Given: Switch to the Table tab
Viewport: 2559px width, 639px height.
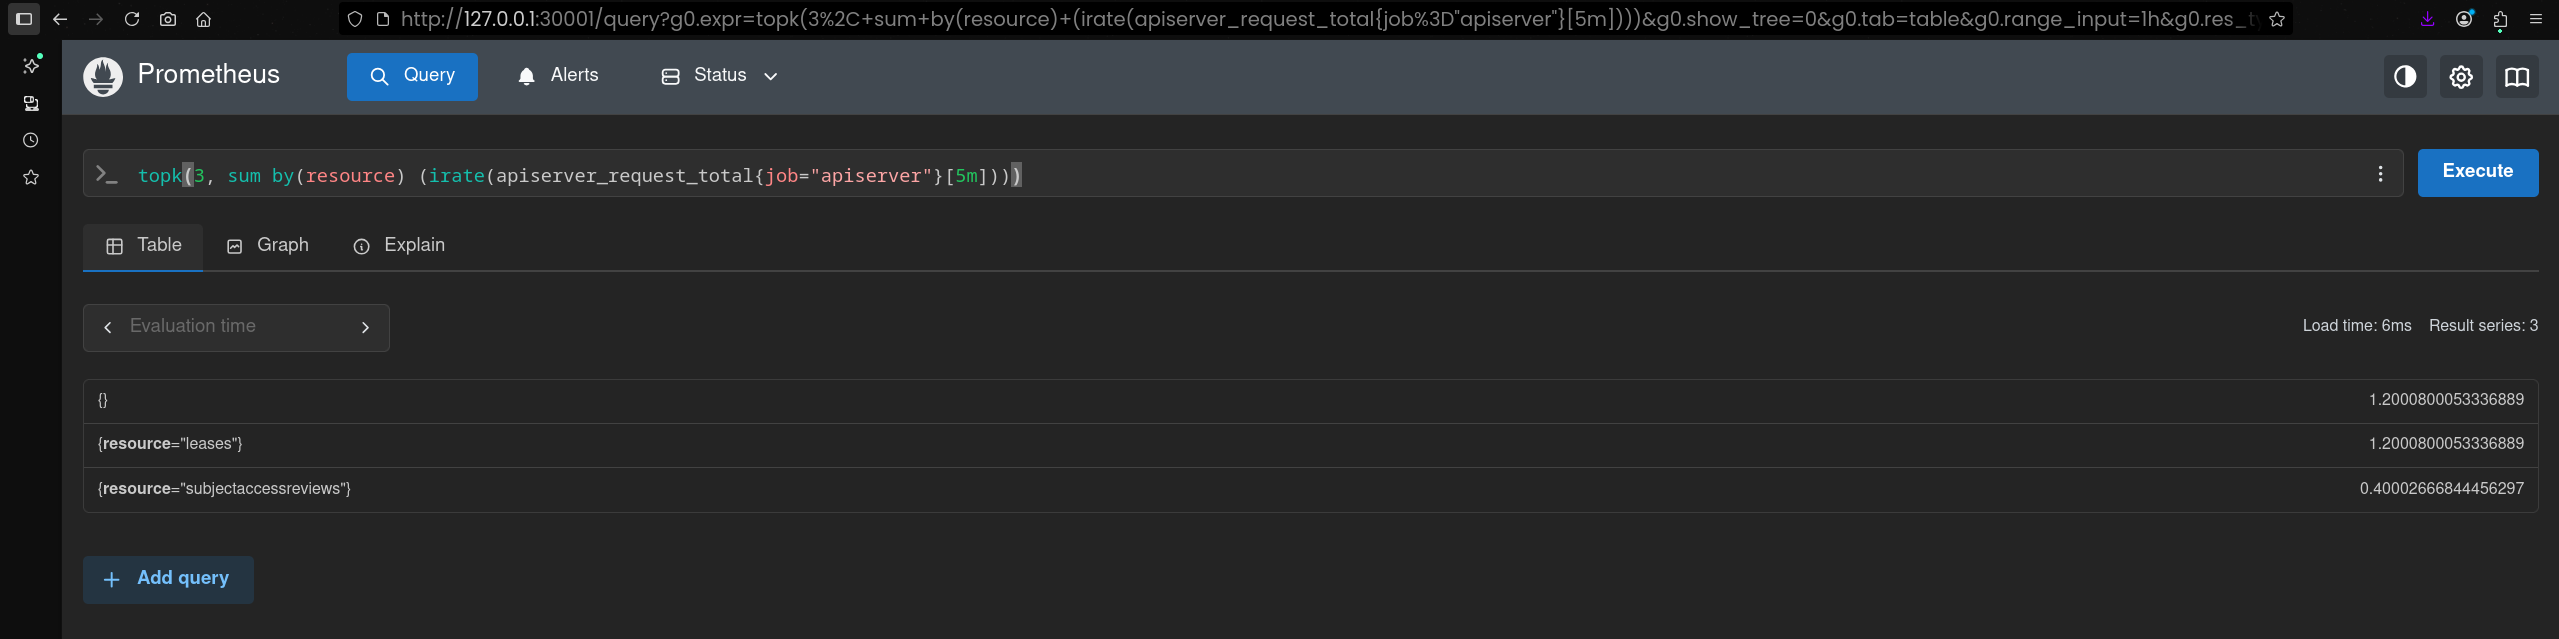Looking at the screenshot, I should point(143,246).
